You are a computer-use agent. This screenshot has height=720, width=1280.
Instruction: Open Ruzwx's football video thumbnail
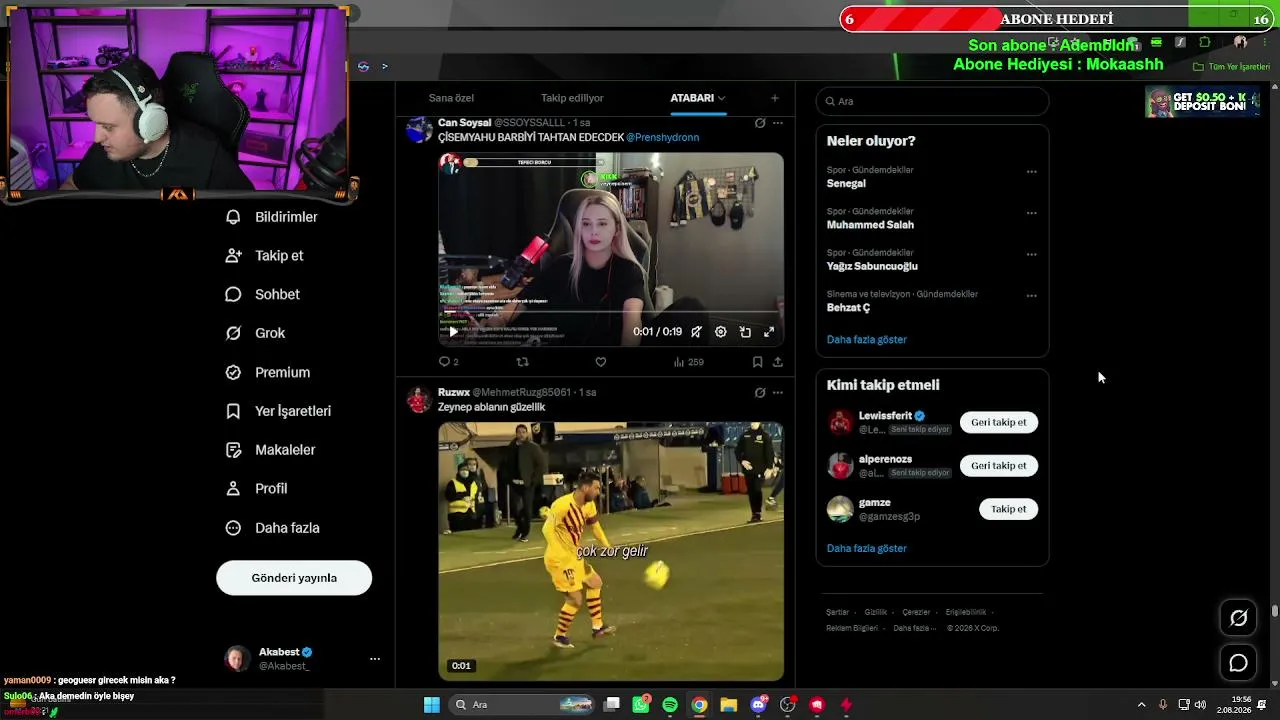point(611,552)
